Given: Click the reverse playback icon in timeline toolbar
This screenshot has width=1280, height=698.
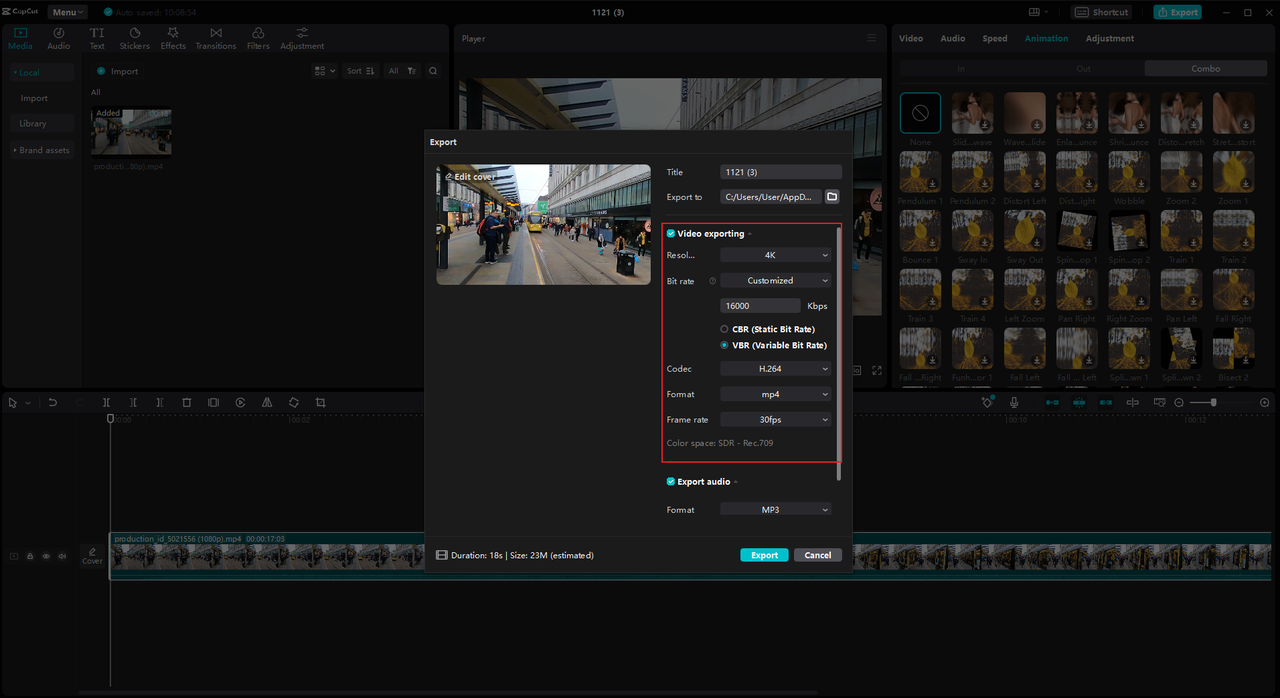Looking at the screenshot, I should point(240,402).
